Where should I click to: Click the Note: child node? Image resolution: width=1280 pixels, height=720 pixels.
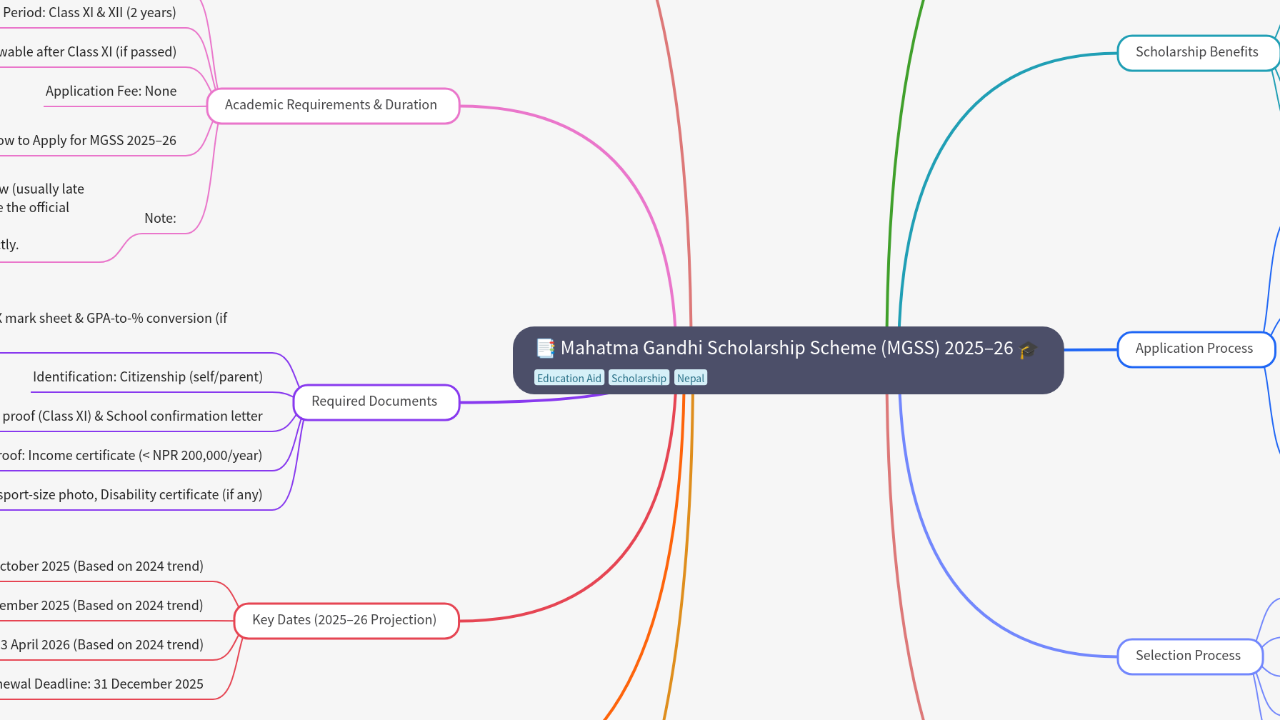[x=160, y=218]
